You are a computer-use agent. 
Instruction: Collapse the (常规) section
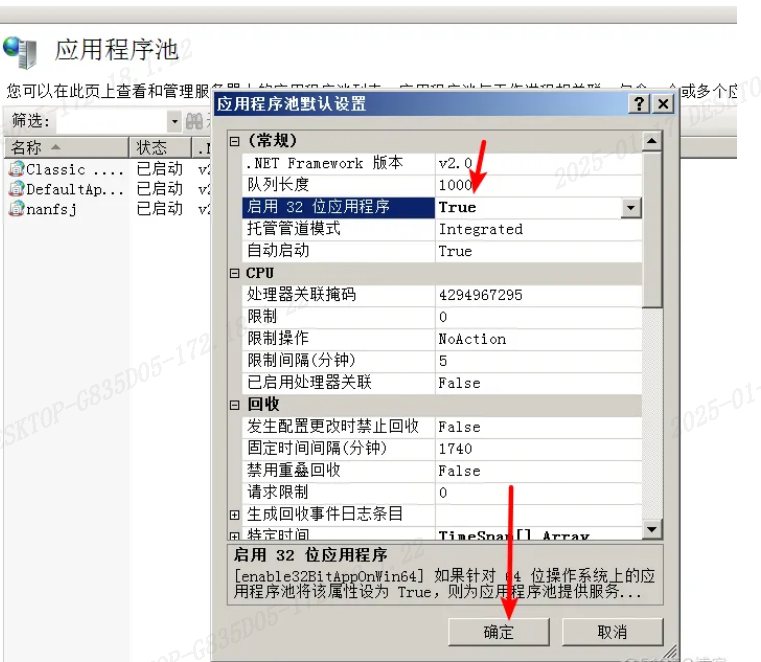(234, 141)
